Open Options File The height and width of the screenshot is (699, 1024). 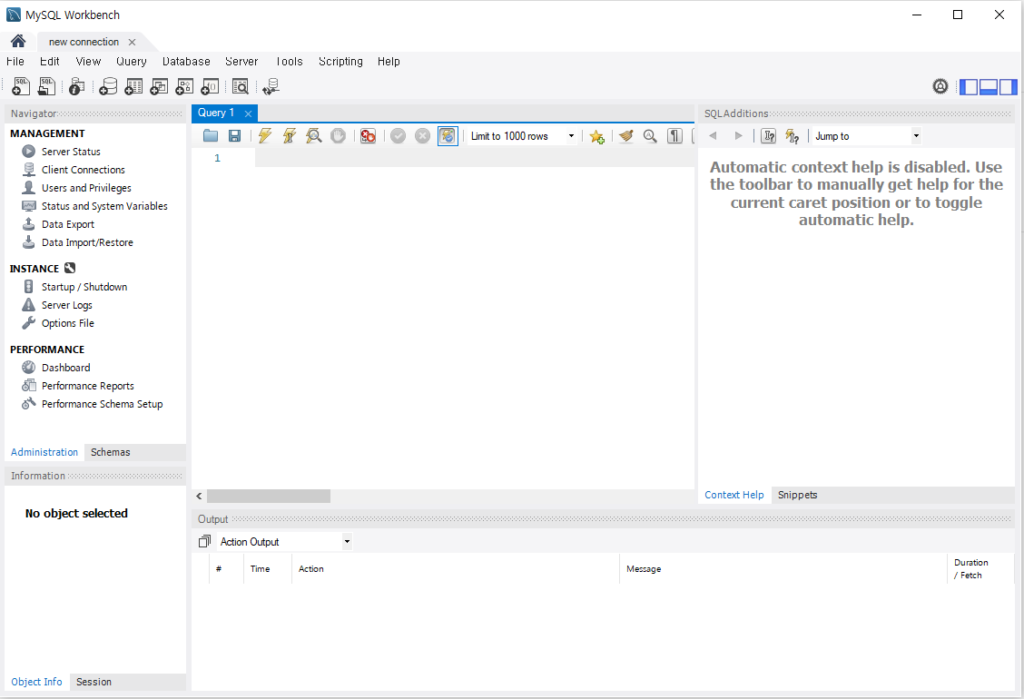click(x=67, y=323)
